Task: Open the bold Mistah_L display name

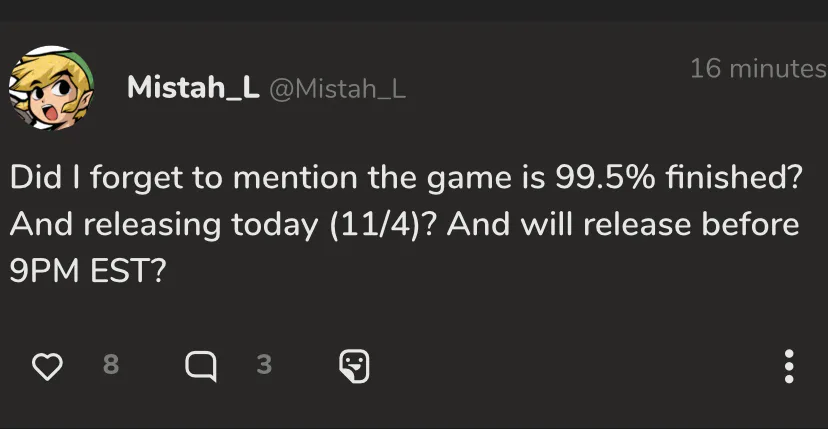Action: pos(193,88)
